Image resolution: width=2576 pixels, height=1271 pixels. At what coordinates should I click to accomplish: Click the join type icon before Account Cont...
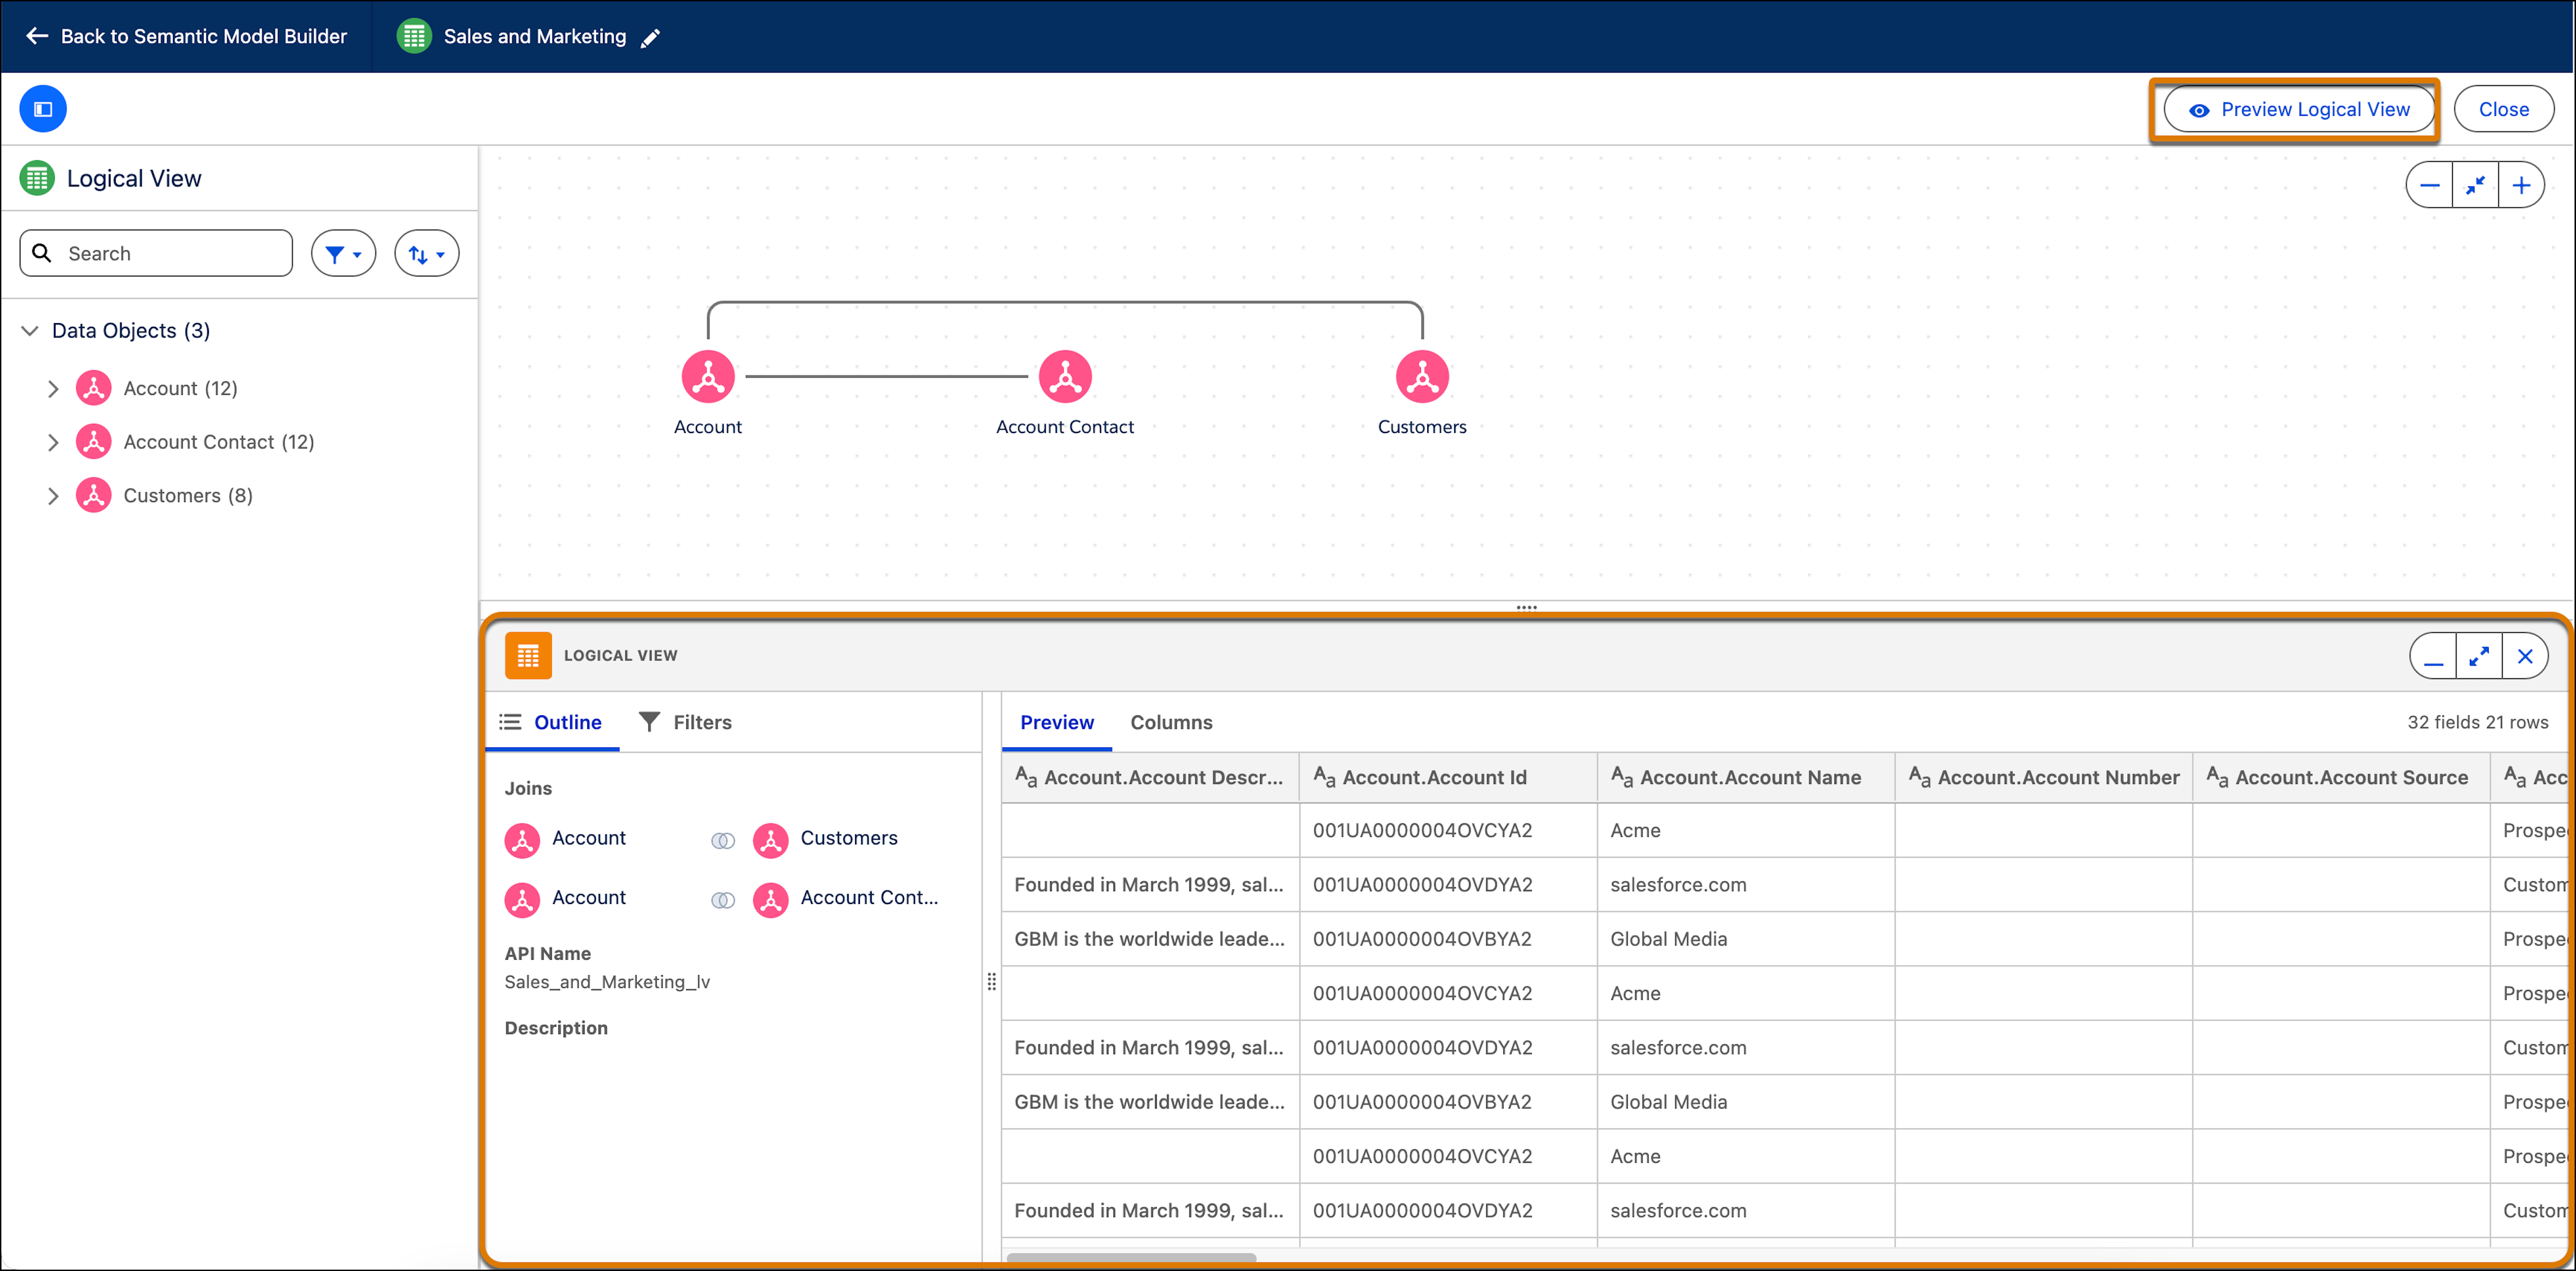(x=723, y=901)
